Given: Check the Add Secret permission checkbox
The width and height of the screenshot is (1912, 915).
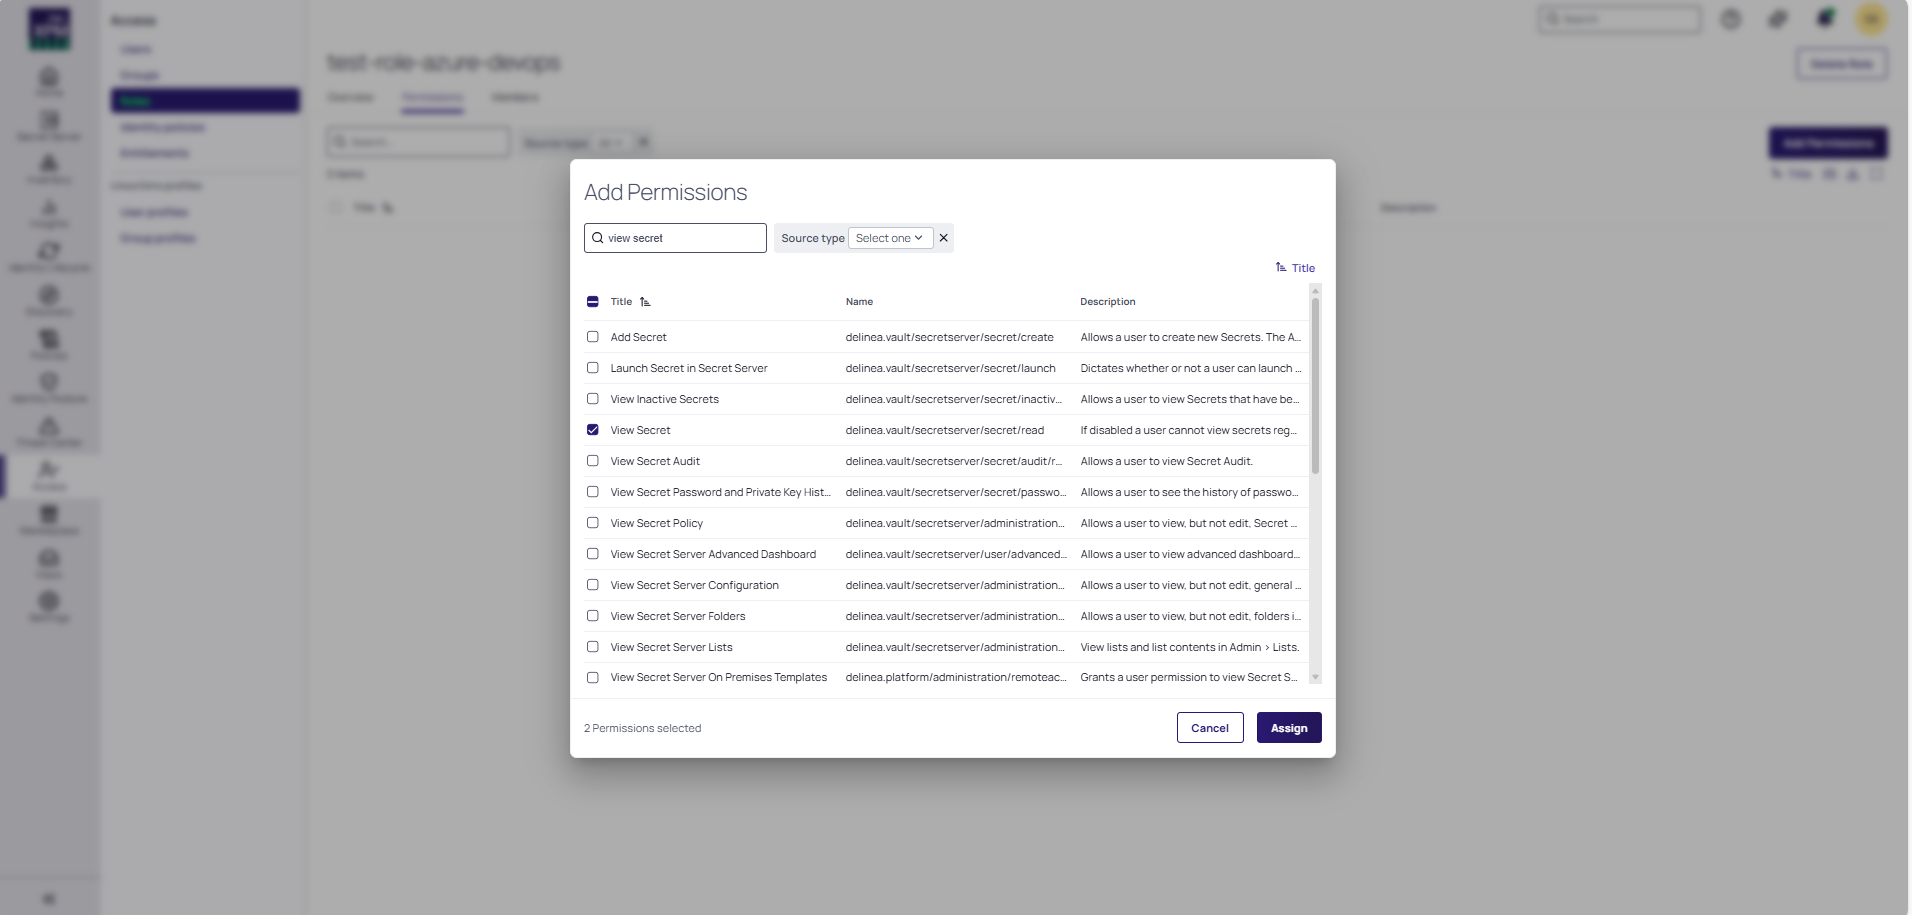Looking at the screenshot, I should coord(593,337).
